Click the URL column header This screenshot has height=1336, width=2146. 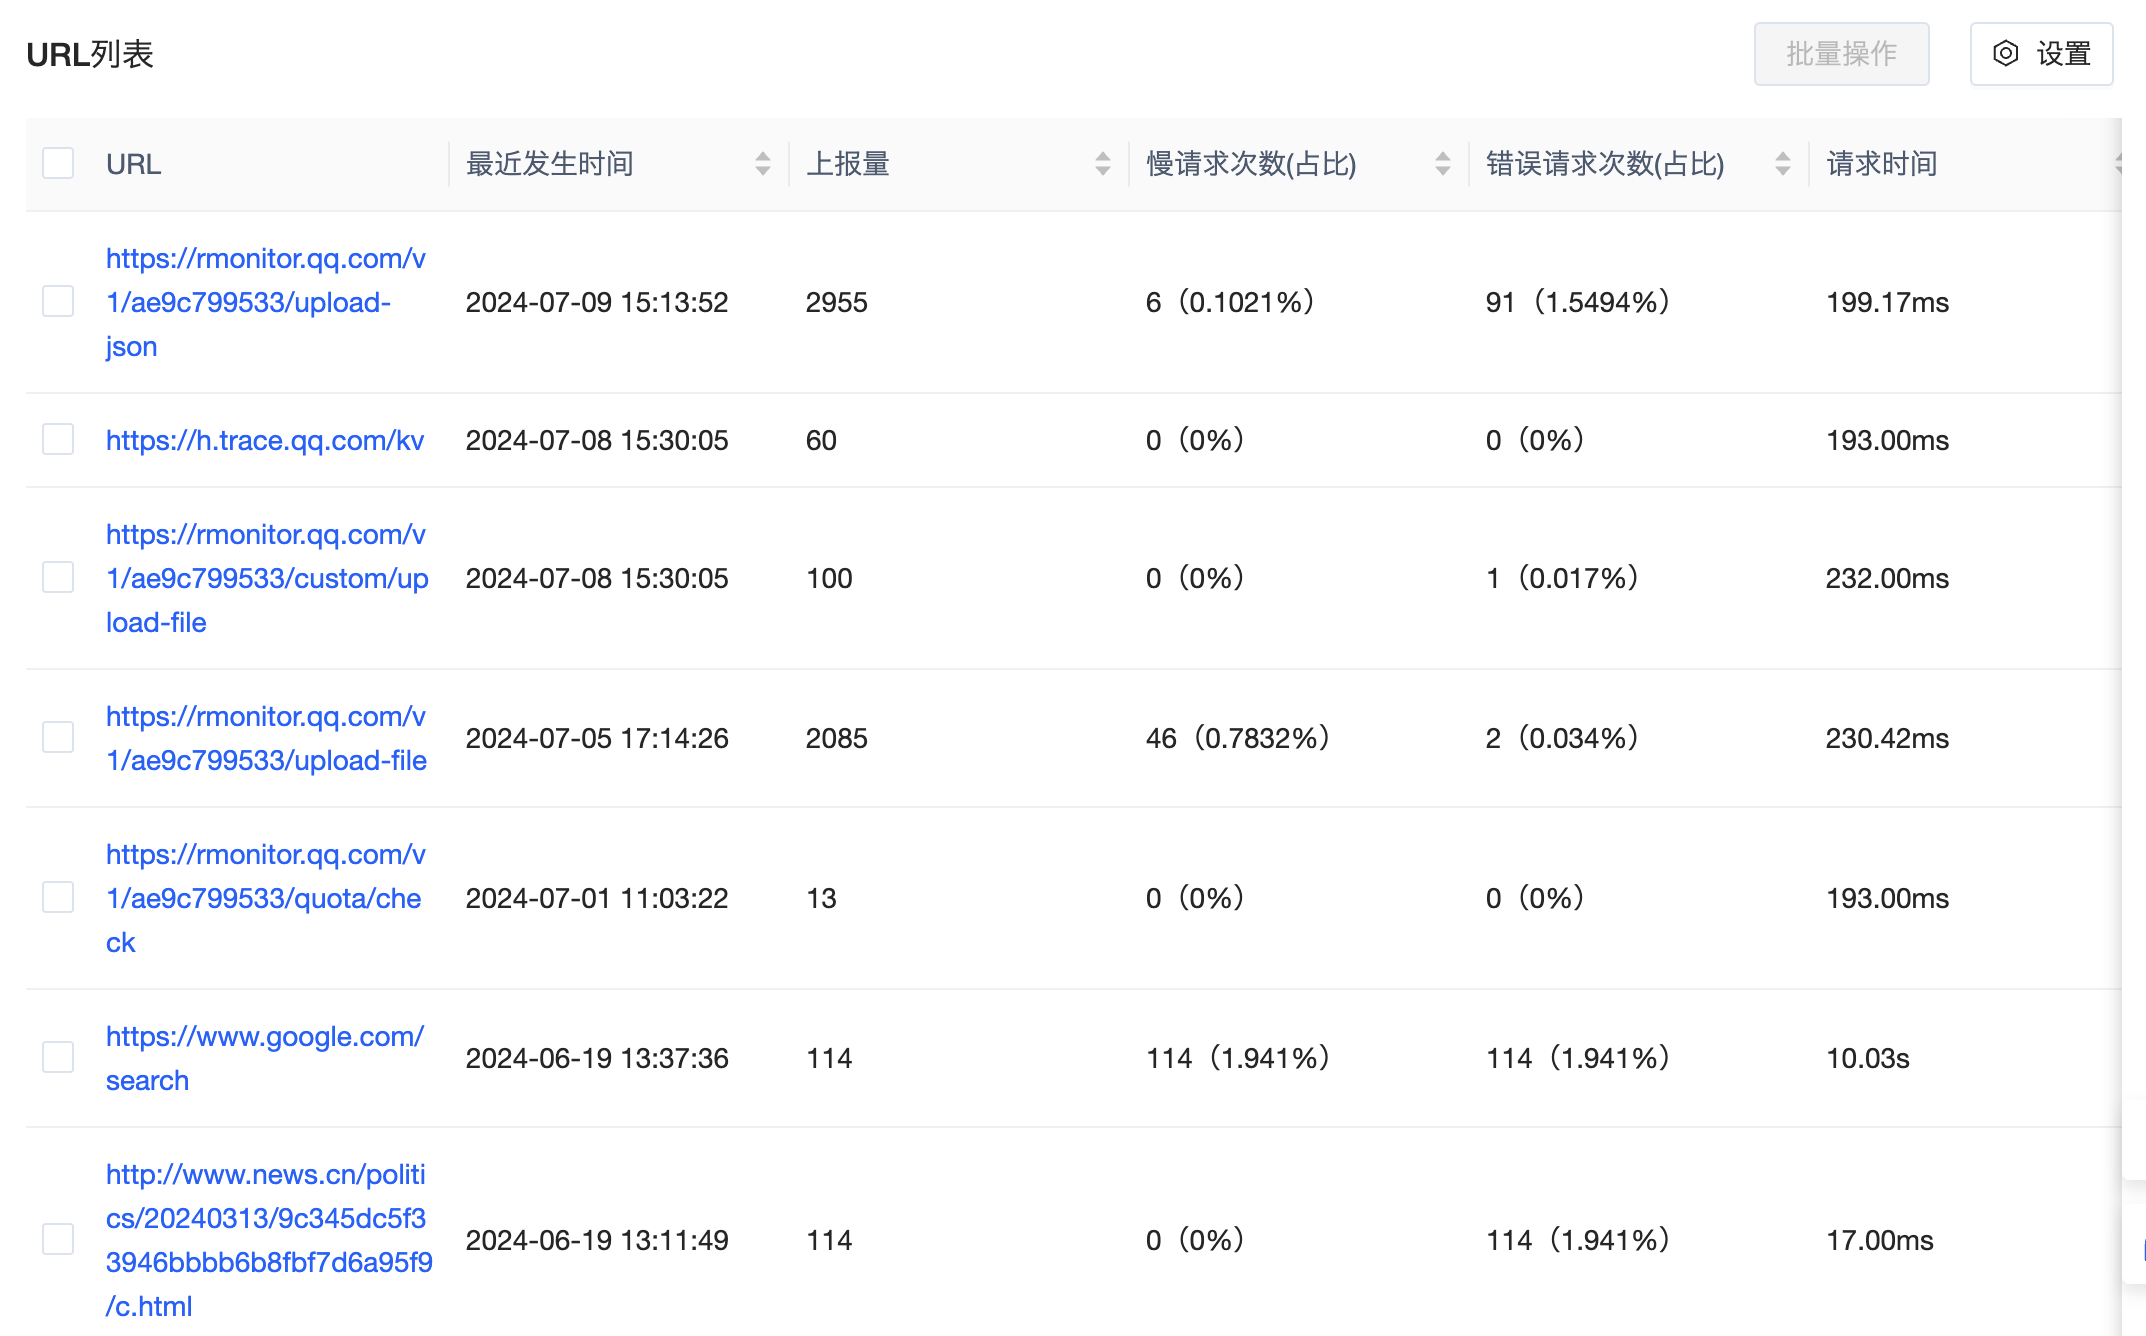(x=133, y=164)
